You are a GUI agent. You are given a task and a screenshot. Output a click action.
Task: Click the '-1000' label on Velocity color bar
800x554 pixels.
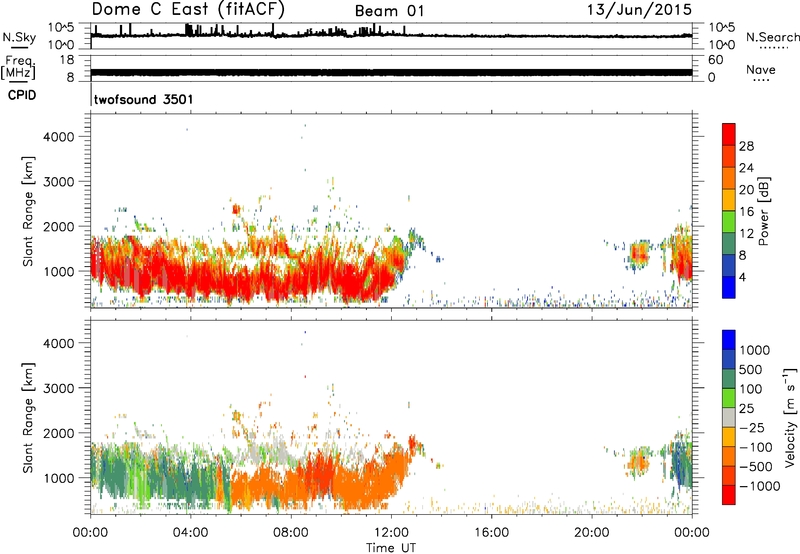pyautogui.click(x=759, y=486)
